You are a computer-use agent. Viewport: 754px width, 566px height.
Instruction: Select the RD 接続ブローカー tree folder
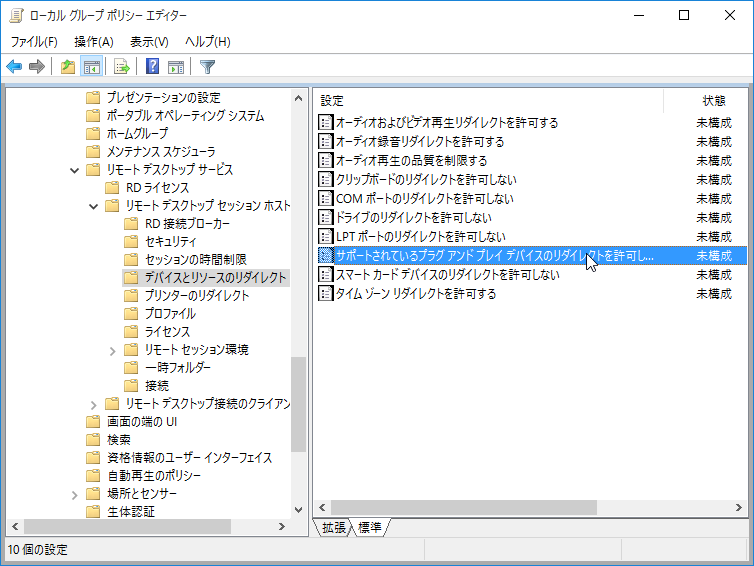188,224
